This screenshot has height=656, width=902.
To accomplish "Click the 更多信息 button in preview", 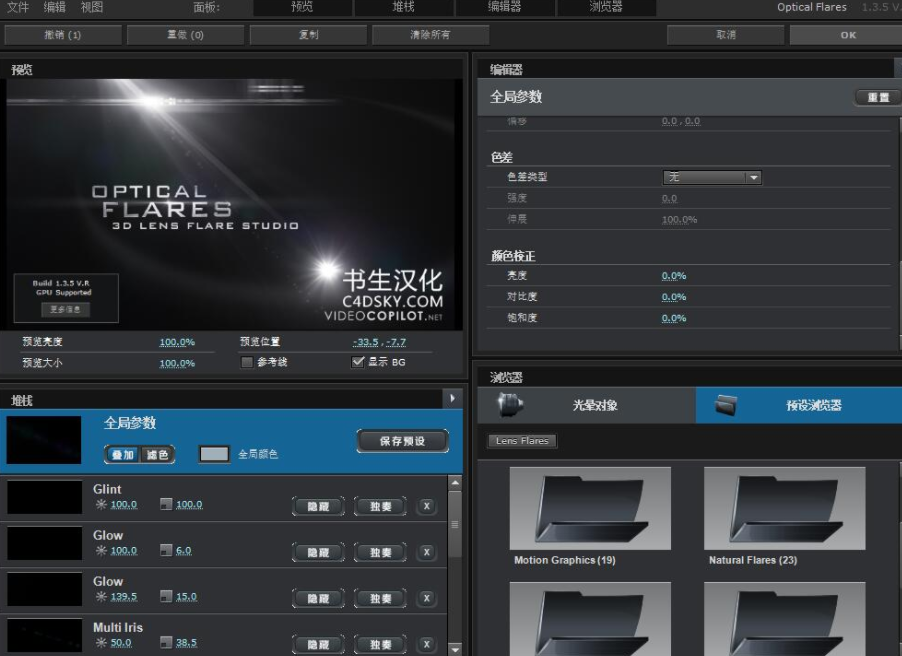I will [65, 310].
